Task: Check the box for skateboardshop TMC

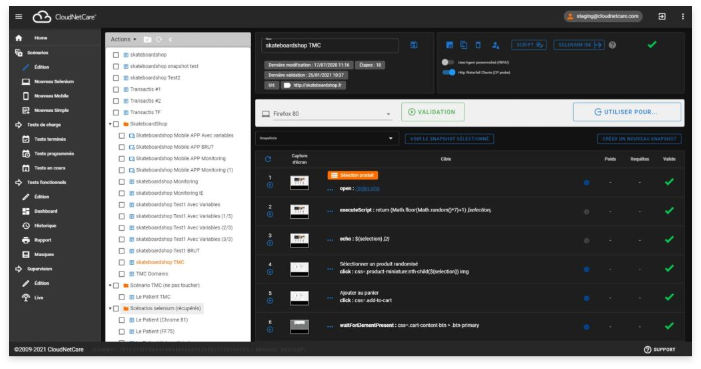Action: pos(122,262)
